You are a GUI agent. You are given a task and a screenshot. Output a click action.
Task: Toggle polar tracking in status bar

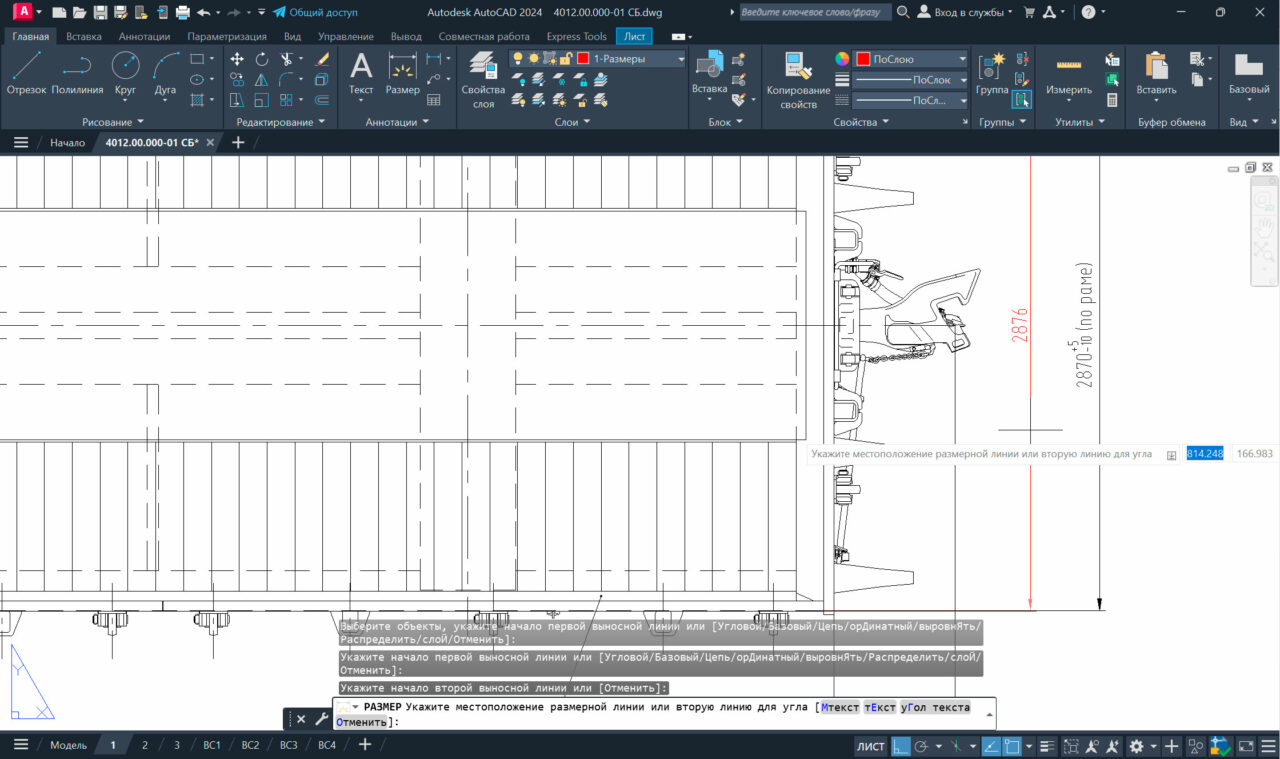(x=921, y=746)
